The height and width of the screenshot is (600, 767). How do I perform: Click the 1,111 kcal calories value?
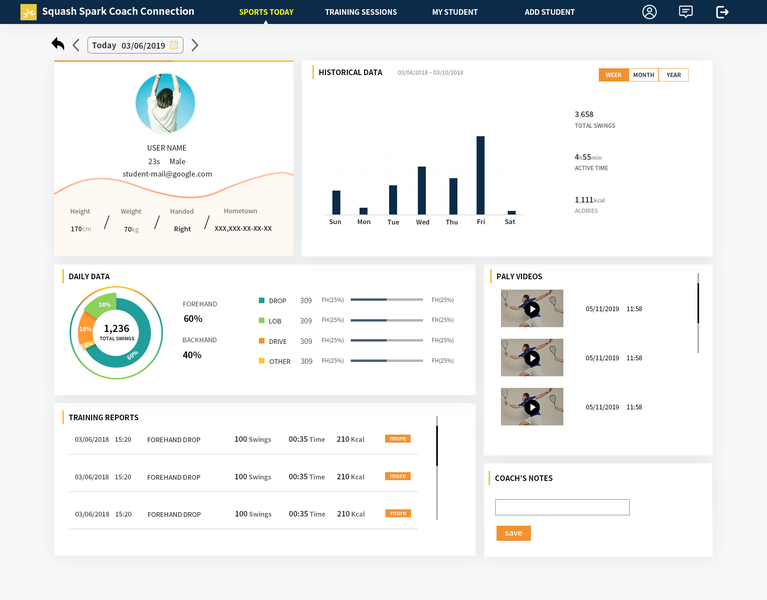tap(590, 200)
